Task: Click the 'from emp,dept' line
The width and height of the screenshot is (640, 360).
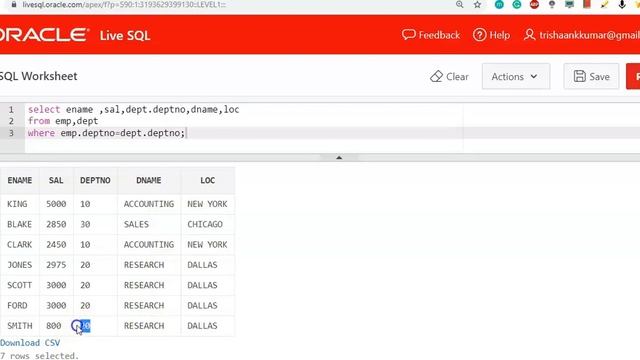Action: [63, 121]
